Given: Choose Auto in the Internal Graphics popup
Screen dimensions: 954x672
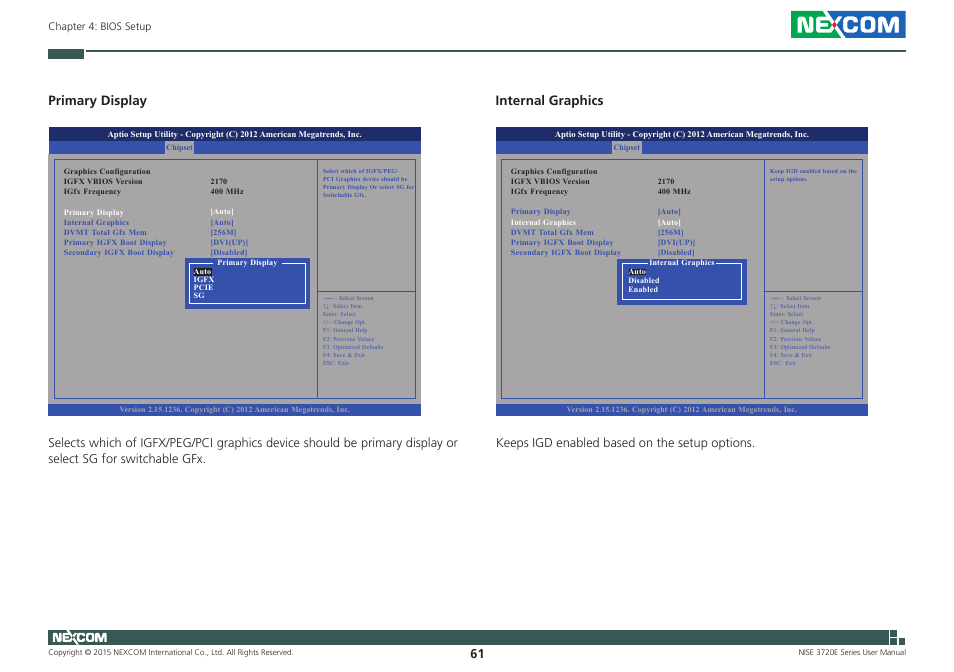Looking at the screenshot, I should pyautogui.click(x=637, y=271).
